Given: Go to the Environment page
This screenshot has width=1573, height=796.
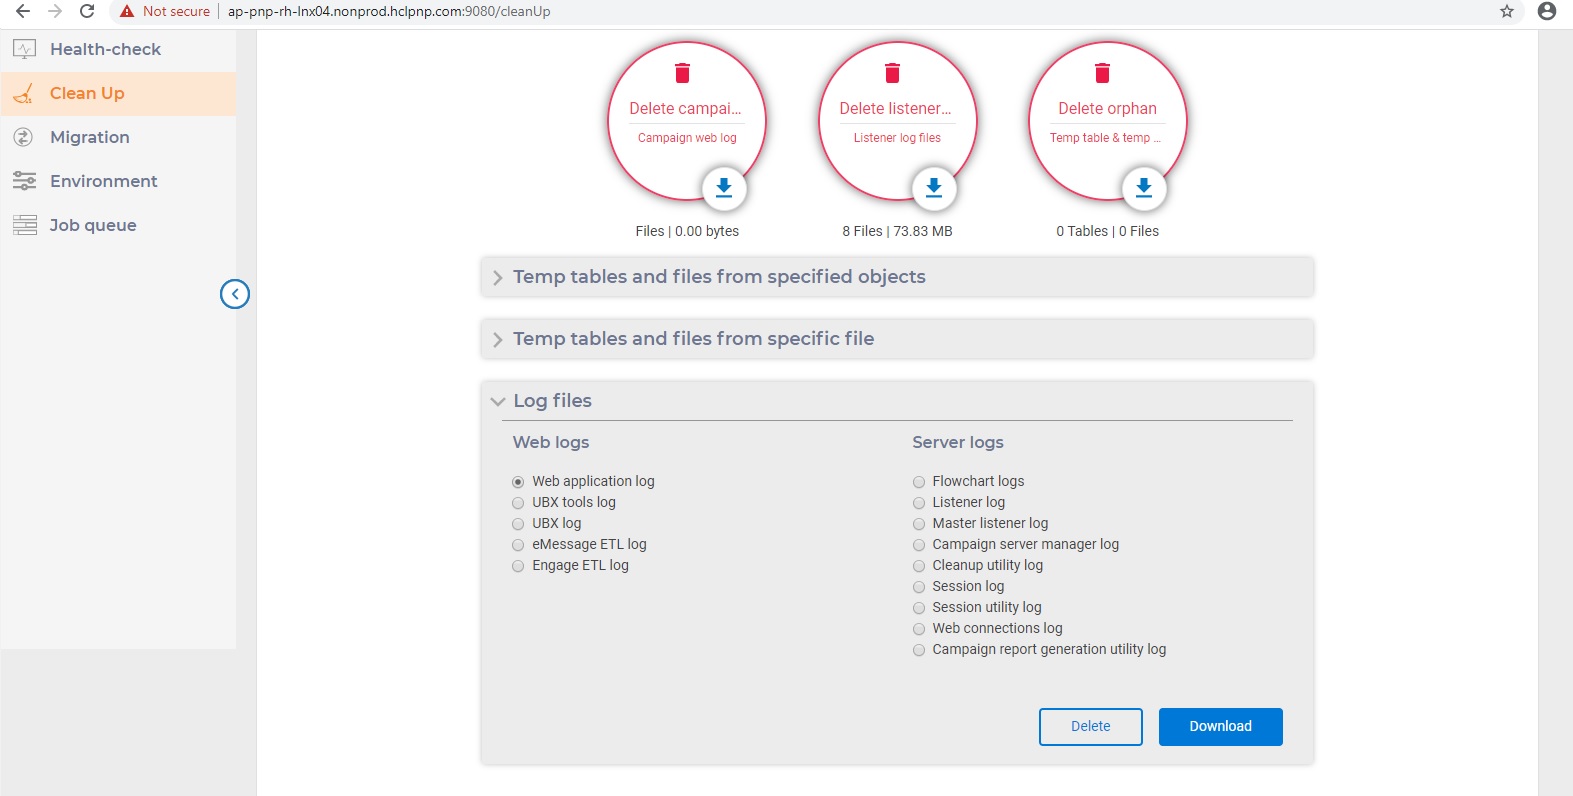Looking at the screenshot, I should tap(118, 181).
